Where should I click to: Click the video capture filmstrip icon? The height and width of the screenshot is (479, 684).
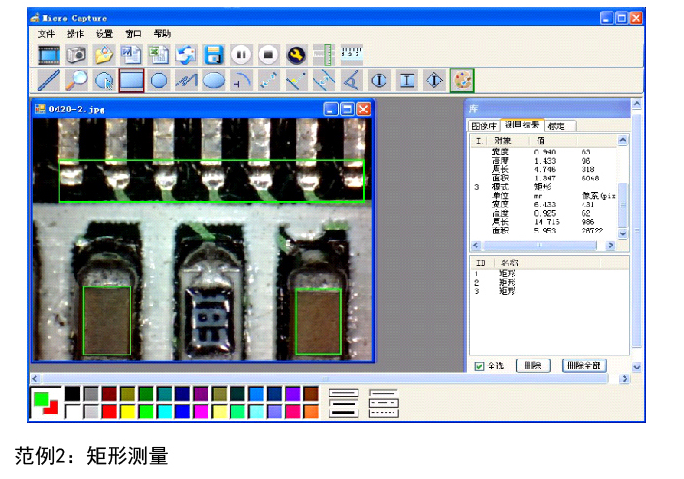(x=49, y=55)
